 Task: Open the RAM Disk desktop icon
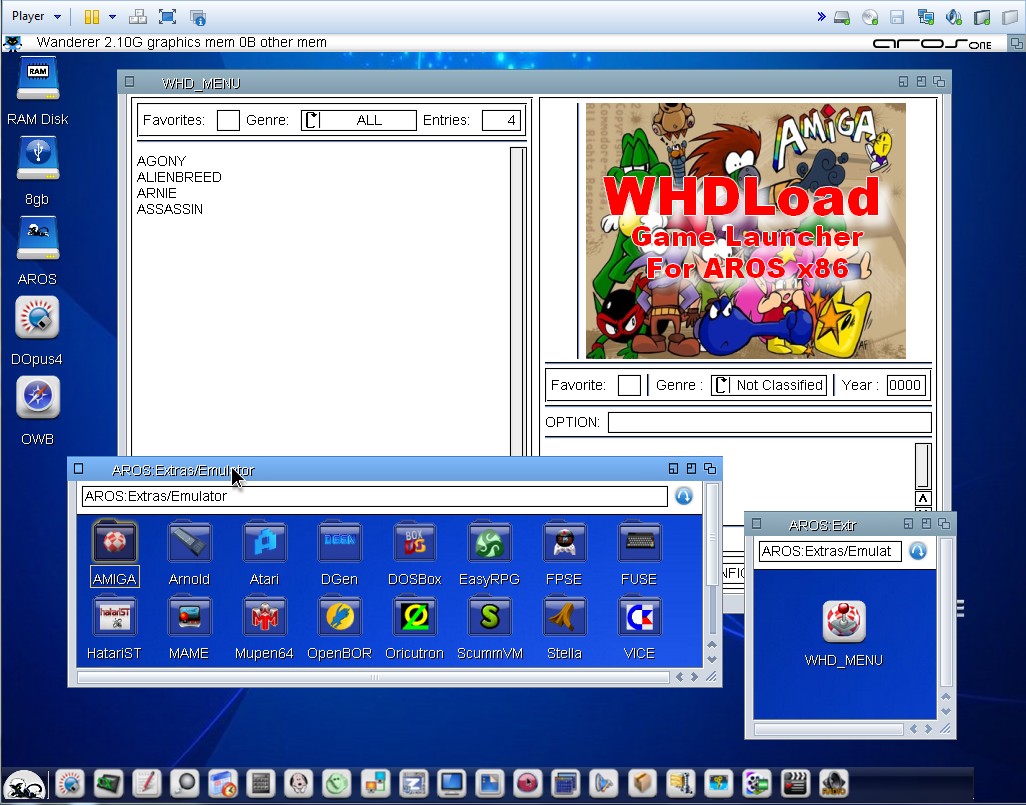(x=37, y=79)
